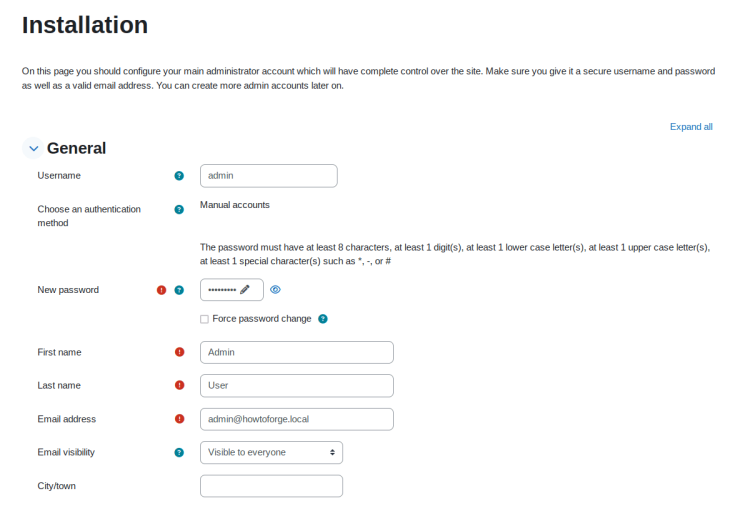
Task: Open help for authentication method
Action: [x=179, y=209]
